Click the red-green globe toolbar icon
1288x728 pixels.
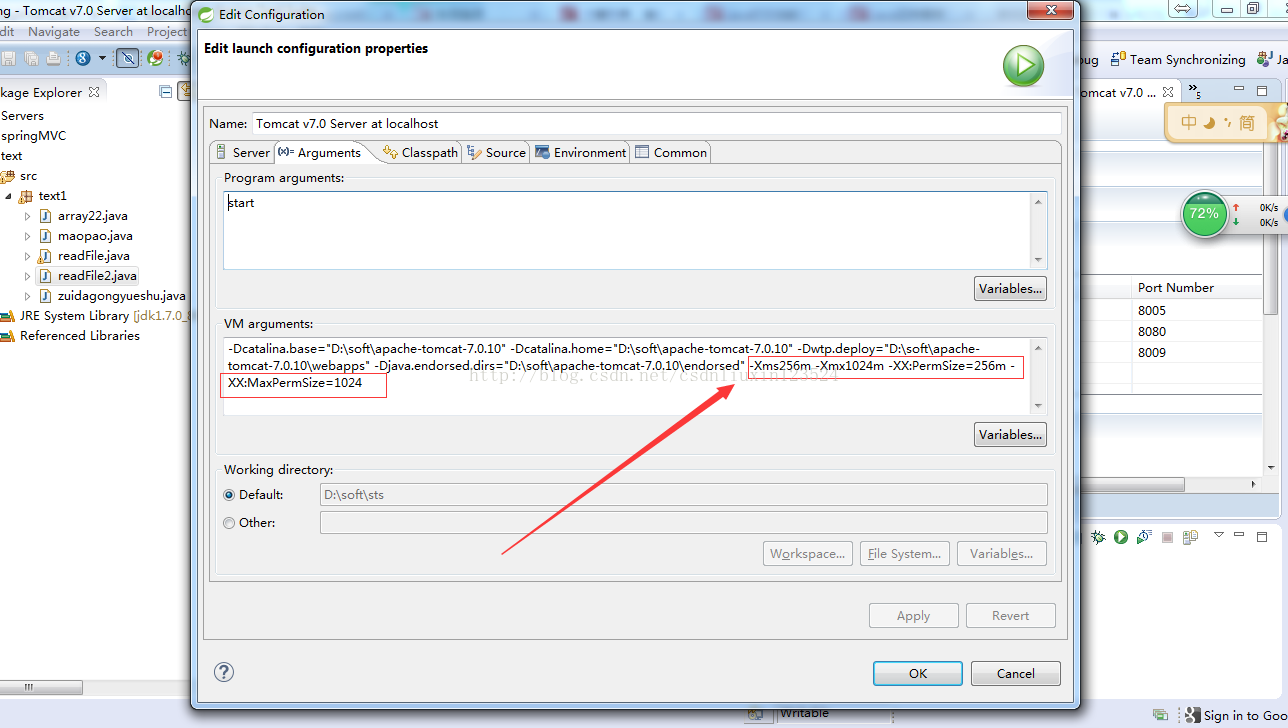(155, 59)
